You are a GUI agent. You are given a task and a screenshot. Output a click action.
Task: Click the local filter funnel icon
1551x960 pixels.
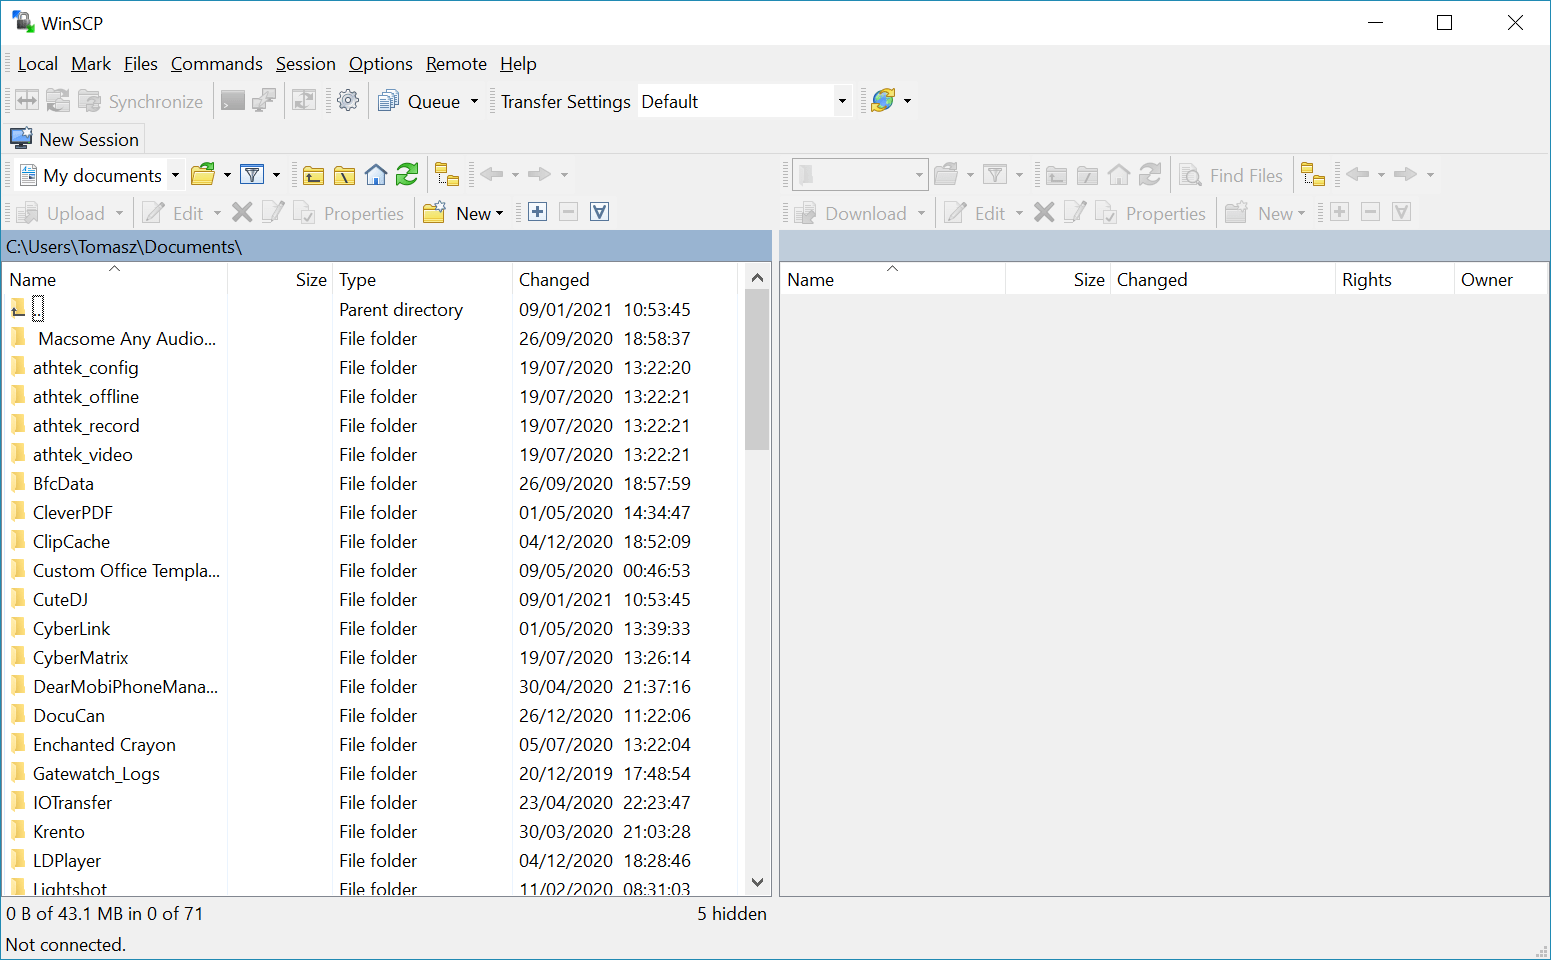(x=253, y=175)
